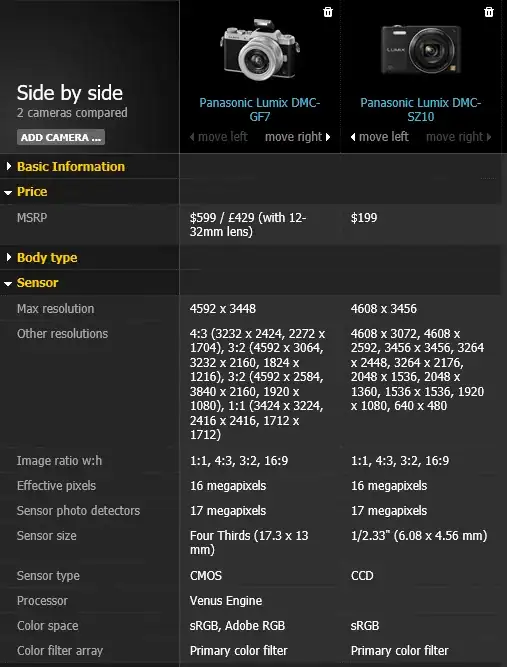The width and height of the screenshot is (507, 667).
Task: Click the 1/2.33" sensor size value
Action: tap(419, 536)
